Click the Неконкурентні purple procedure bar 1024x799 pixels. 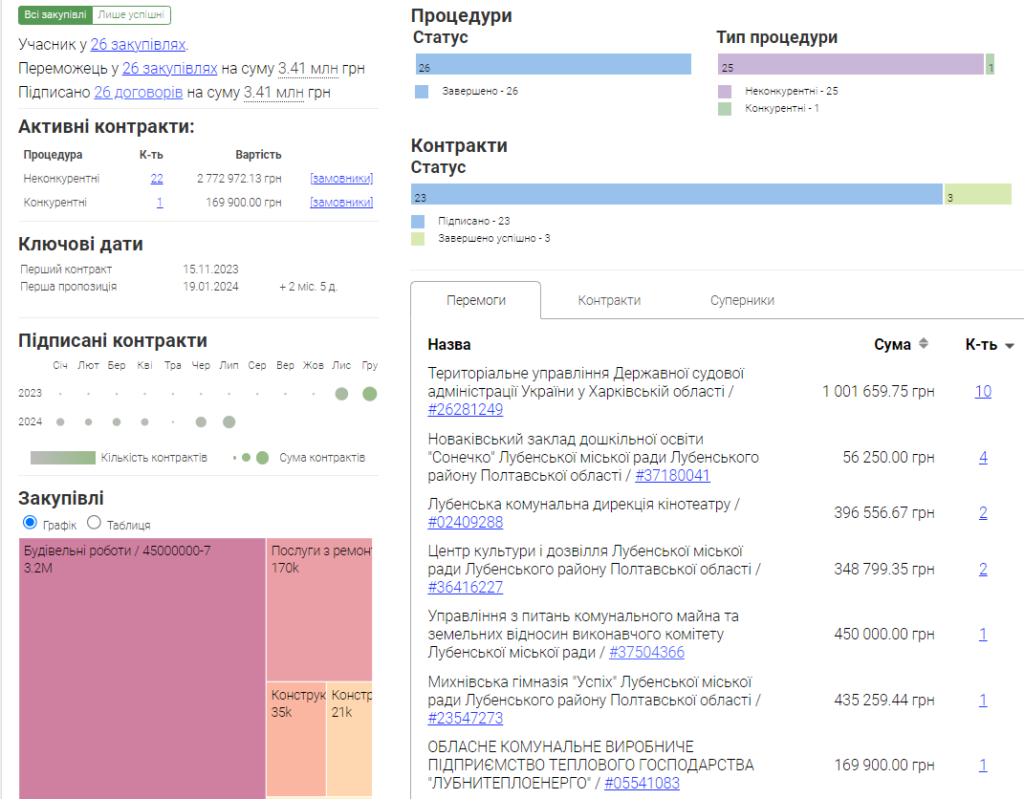point(850,65)
